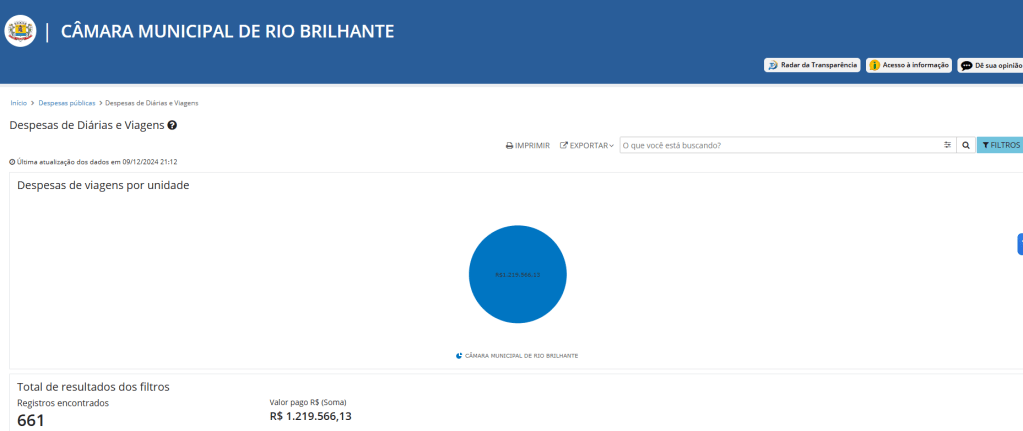Viewport: 1023px width, 431px height.
Task: Click the Câmara Municipal de Rio Brilhante header title
Action: pos(228,31)
